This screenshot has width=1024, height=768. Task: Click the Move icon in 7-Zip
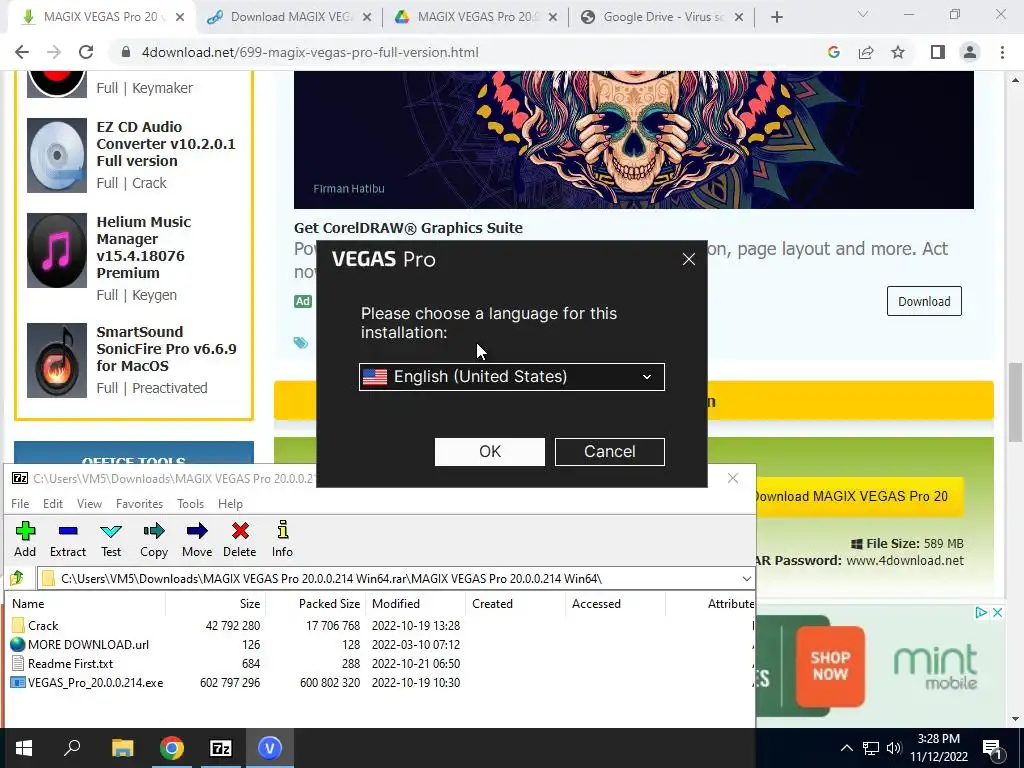coord(197,539)
